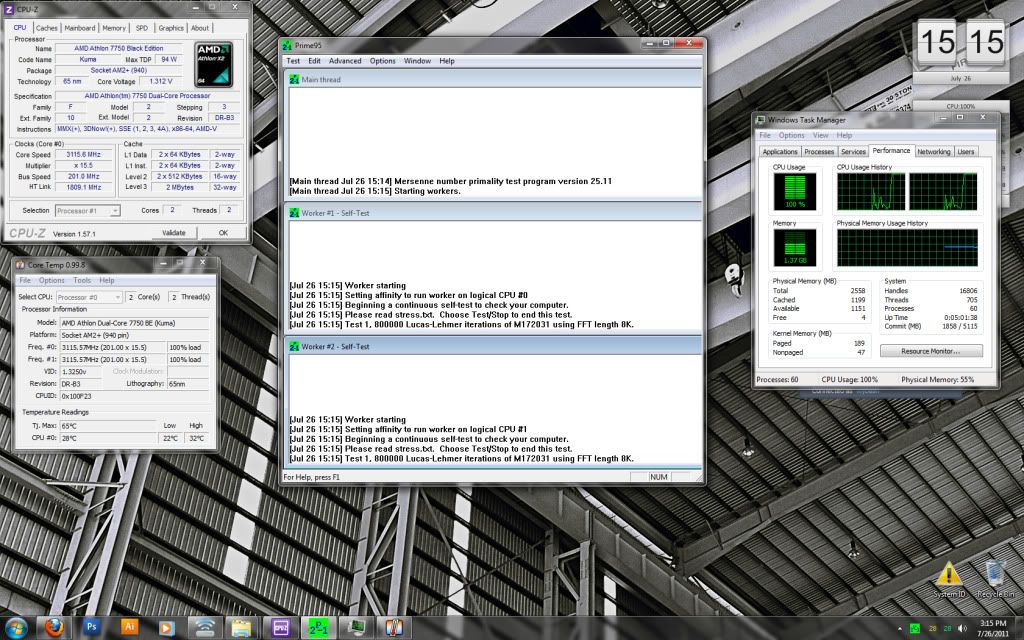Click the Tj. Max value '65°C' in Core Temp
The width and height of the screenshot is (1024, 640).
coord(109,426)
